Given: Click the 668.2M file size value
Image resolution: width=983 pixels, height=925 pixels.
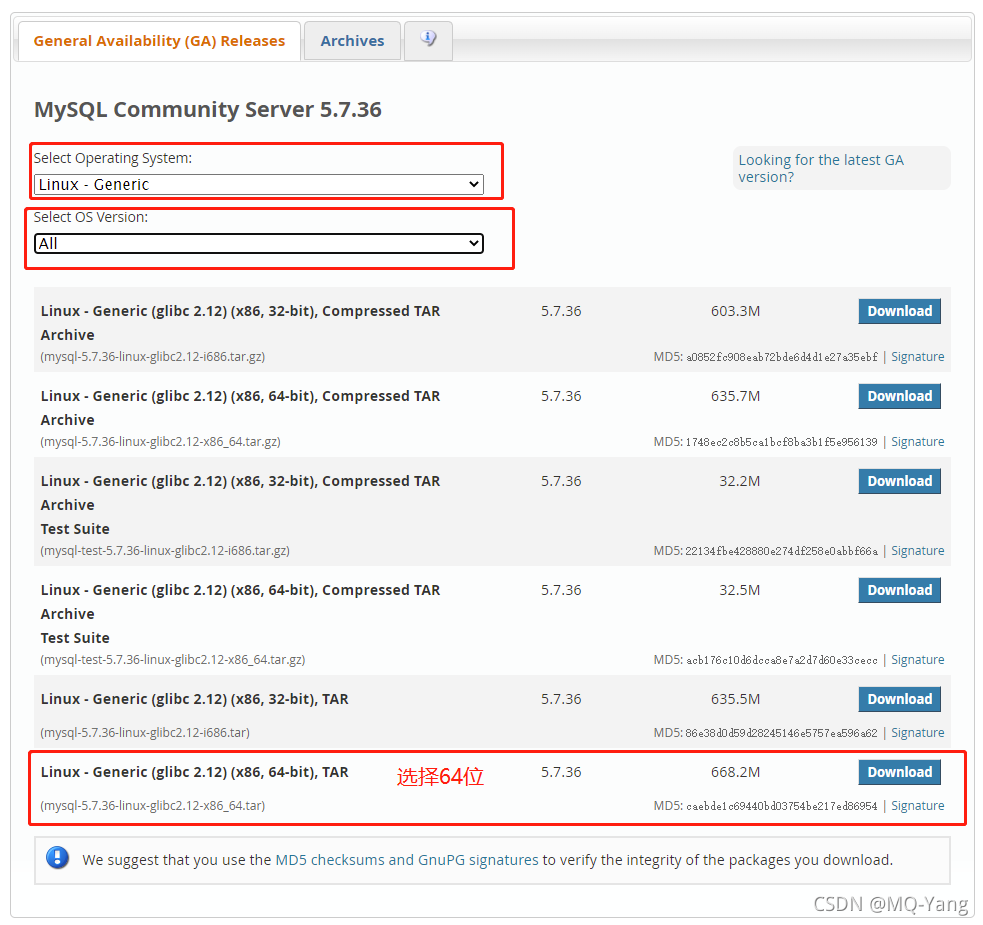Looking at the screenshot, I should [735, 772].
